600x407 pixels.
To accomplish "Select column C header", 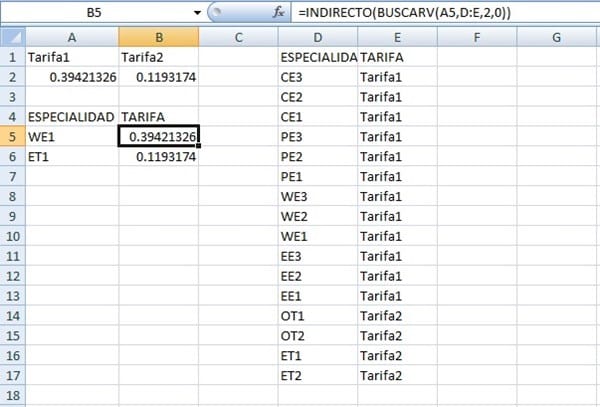I will coord(238,37).
